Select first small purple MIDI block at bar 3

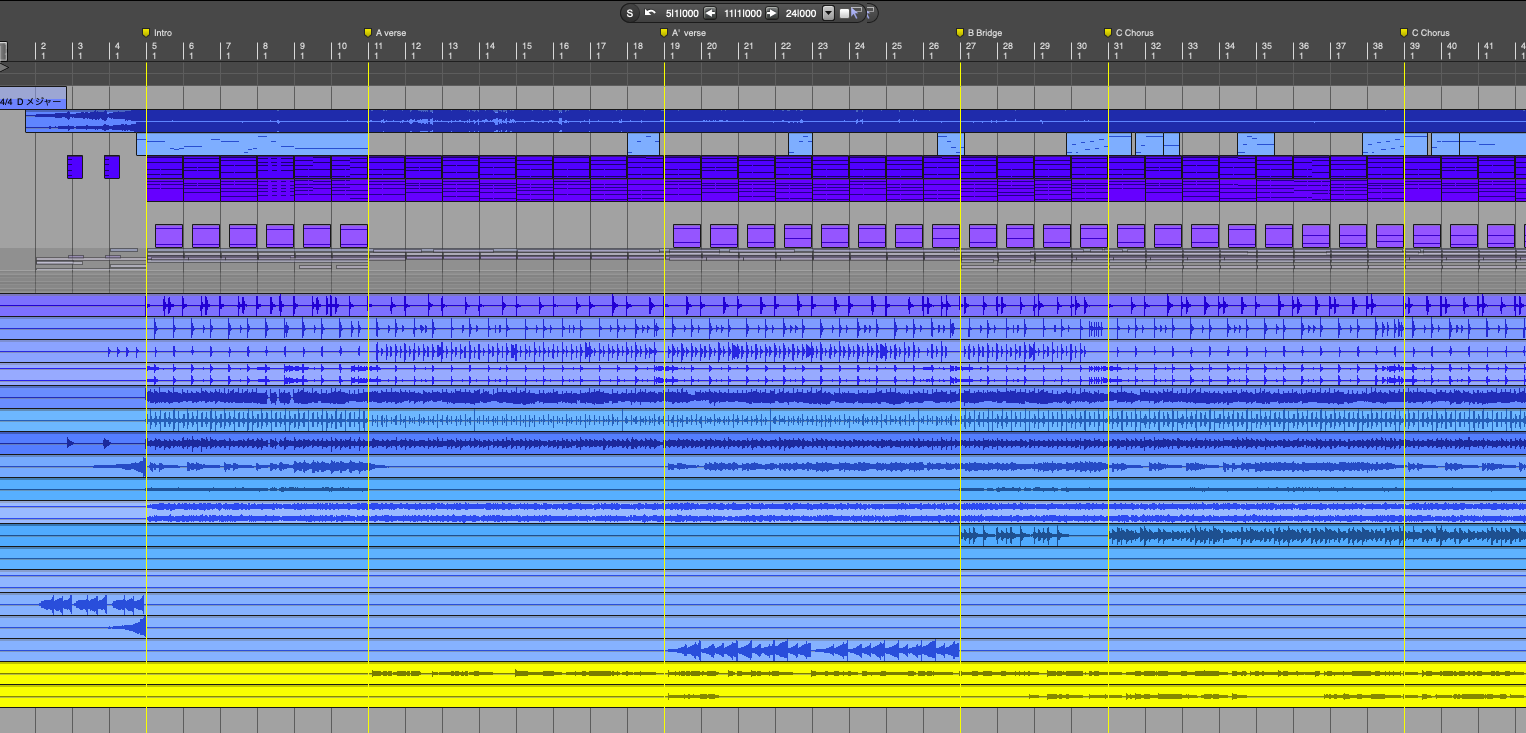[x=75, y=167]
